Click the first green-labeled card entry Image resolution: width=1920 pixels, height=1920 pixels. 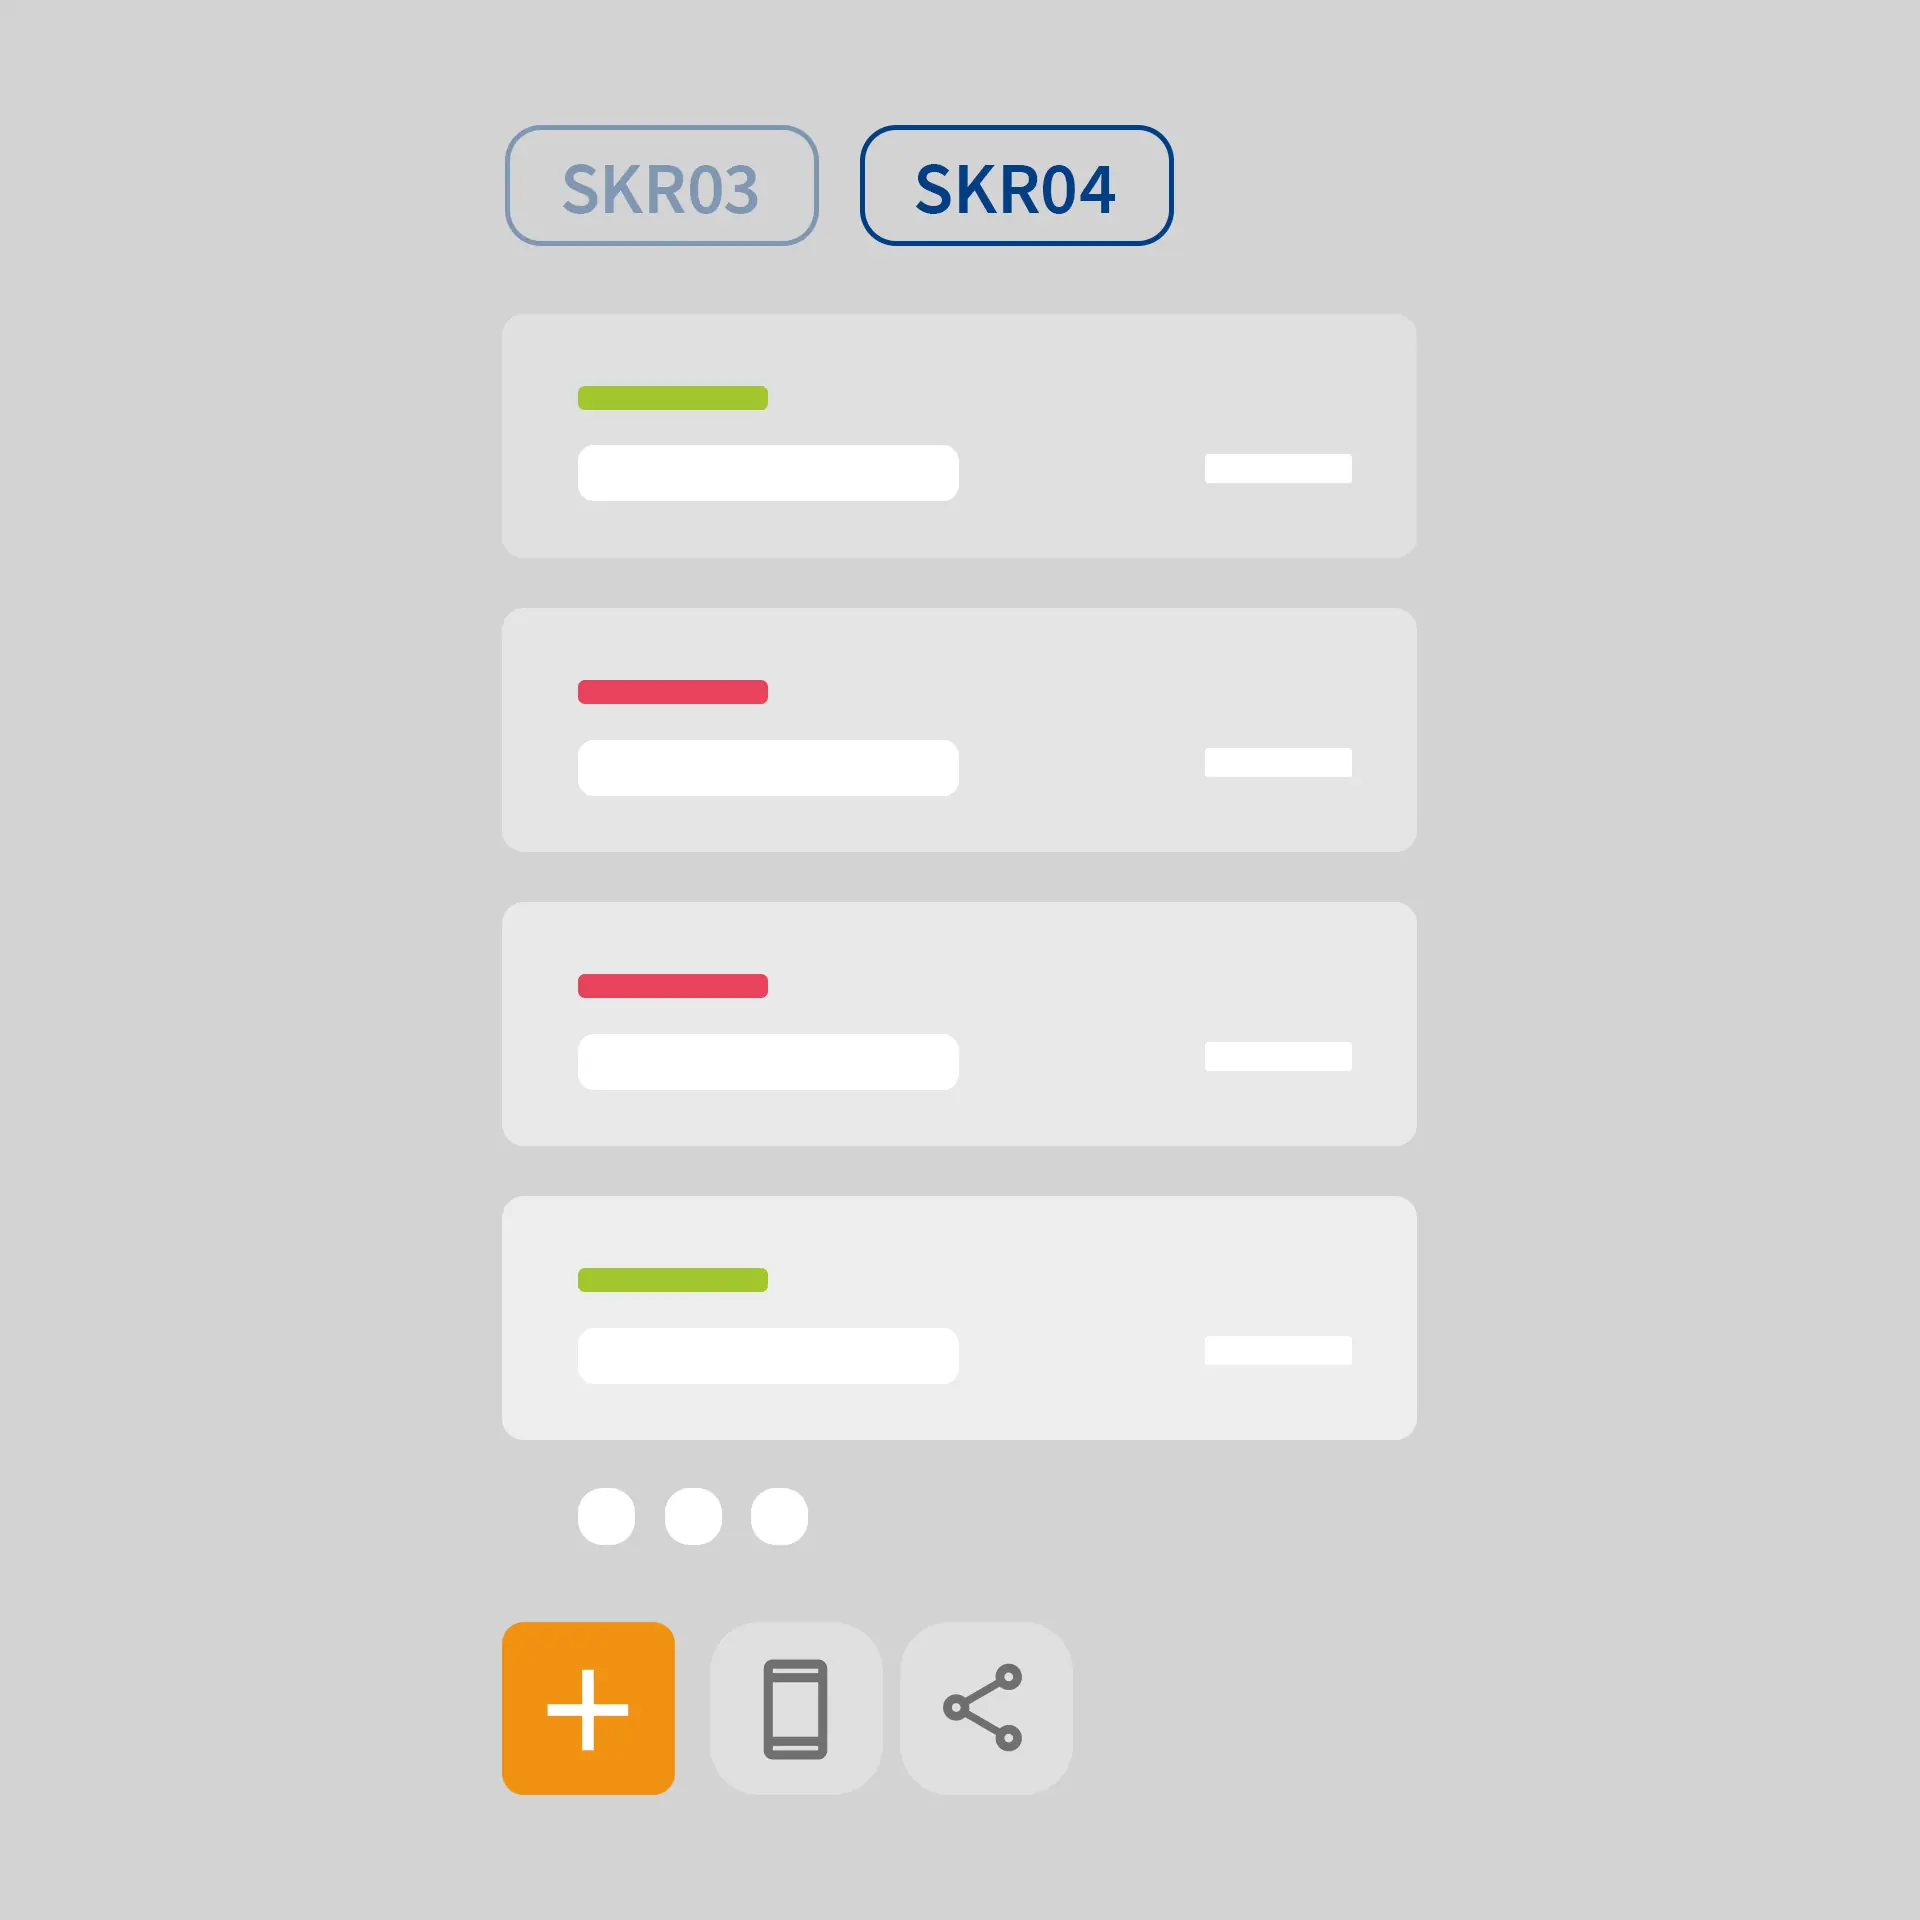pos(960,436)
